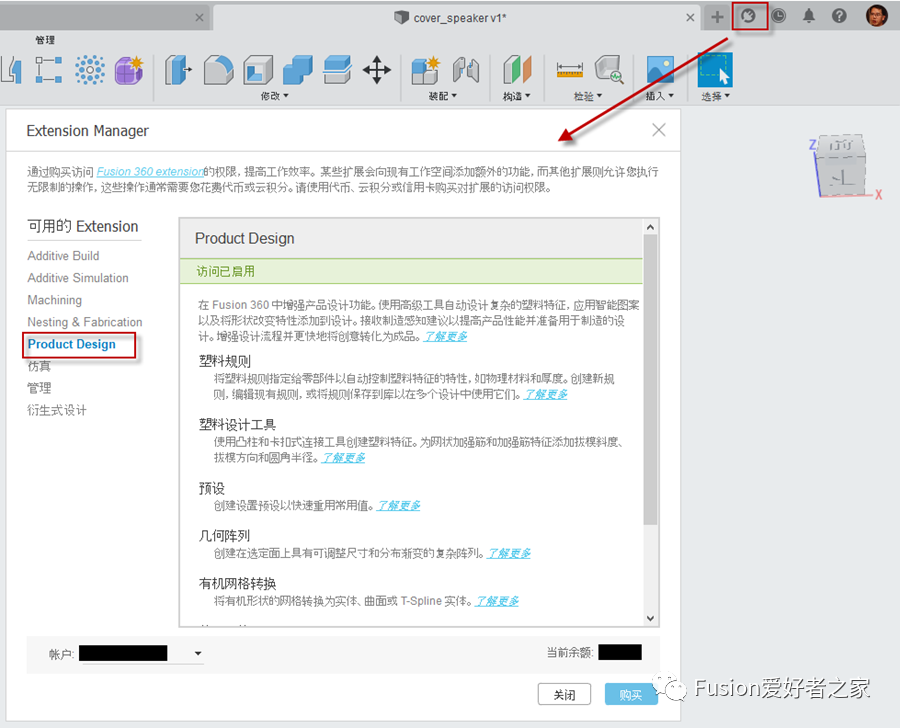Choose Additive Build extension
The height and width of the screenshot is (728, 900).
63,256
